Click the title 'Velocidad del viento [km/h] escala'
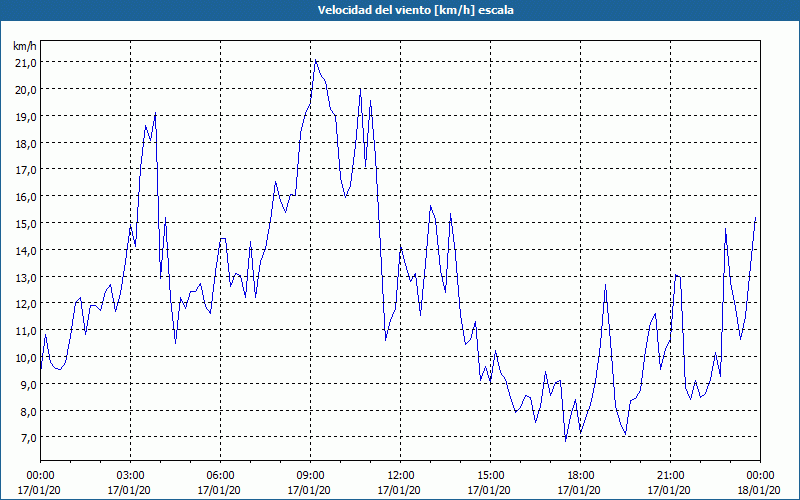This screenshot has height=500, width=800. click(415, 10)
